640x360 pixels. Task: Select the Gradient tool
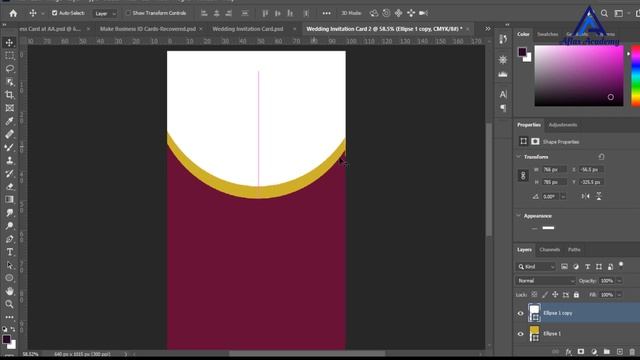(9, 200)
